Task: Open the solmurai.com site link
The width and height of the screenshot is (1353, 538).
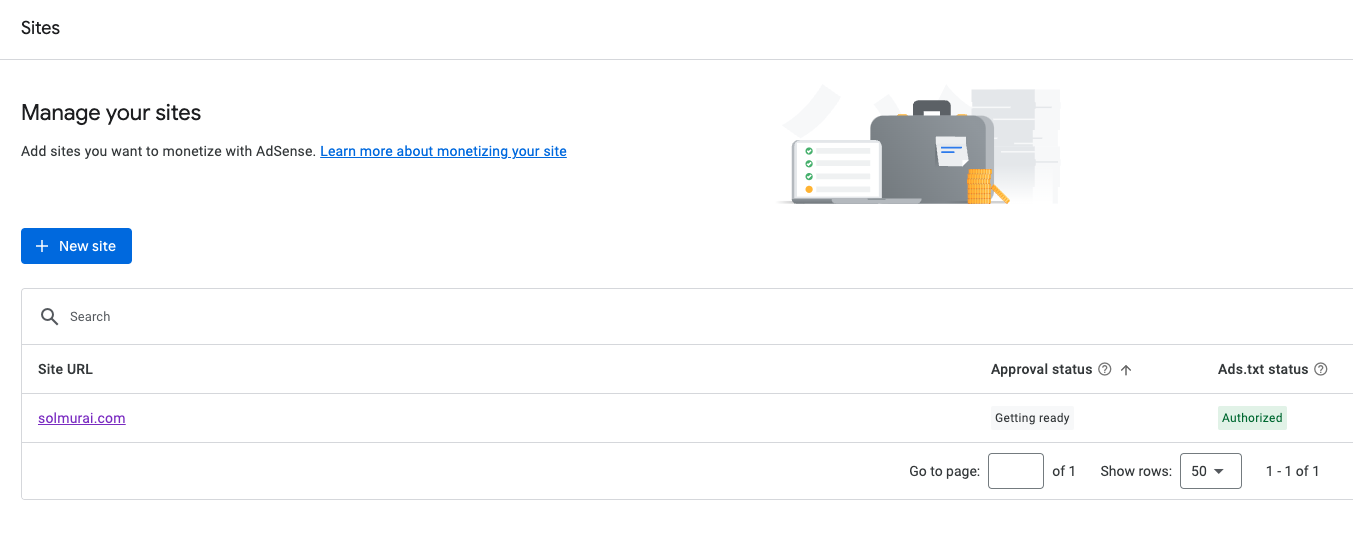Action: (x=82, y=419)
